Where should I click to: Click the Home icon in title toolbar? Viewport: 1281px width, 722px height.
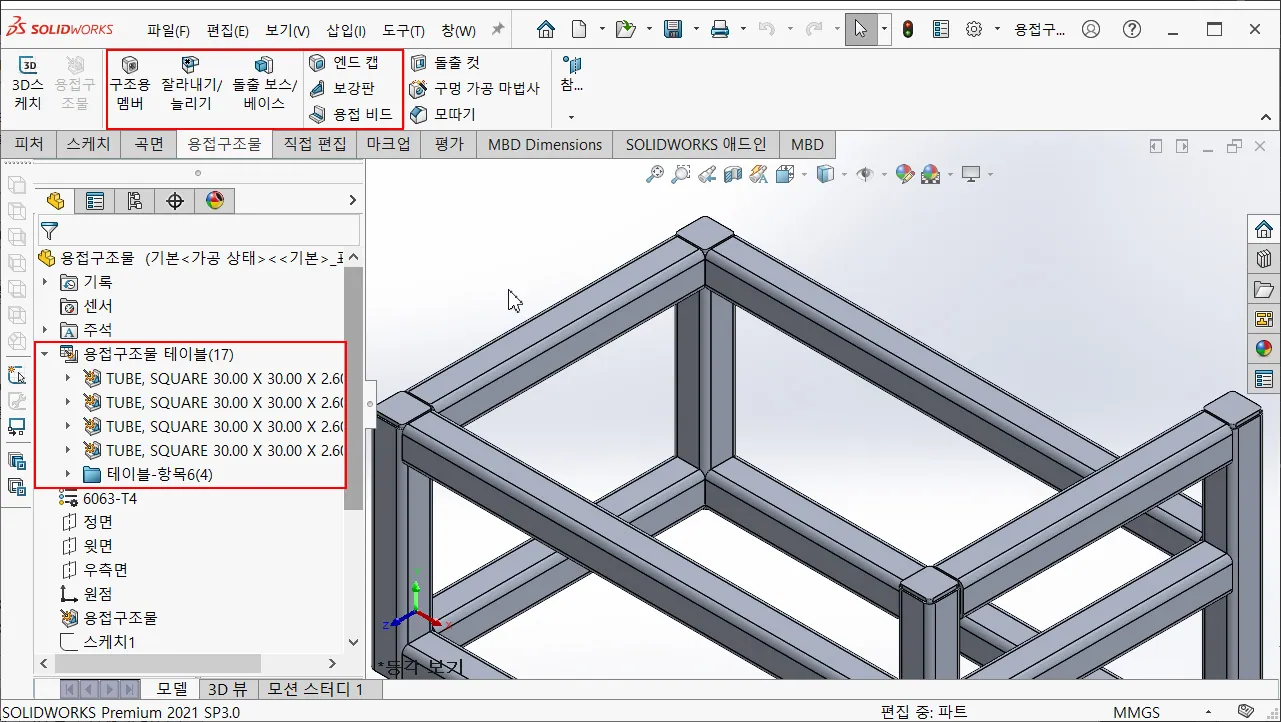point(545,29)
